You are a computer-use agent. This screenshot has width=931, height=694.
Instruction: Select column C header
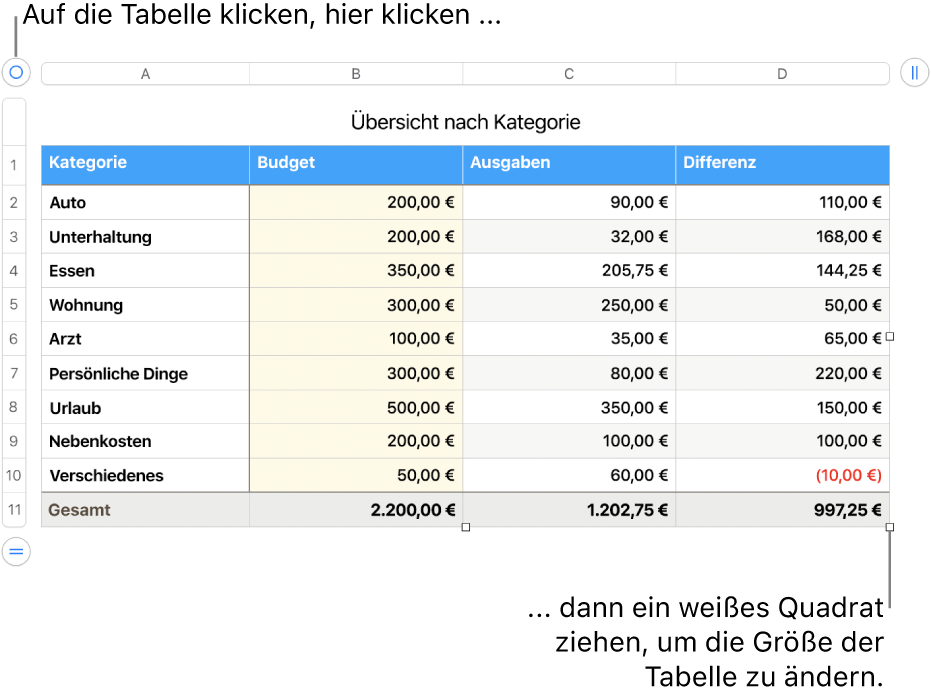coord(569,74)
